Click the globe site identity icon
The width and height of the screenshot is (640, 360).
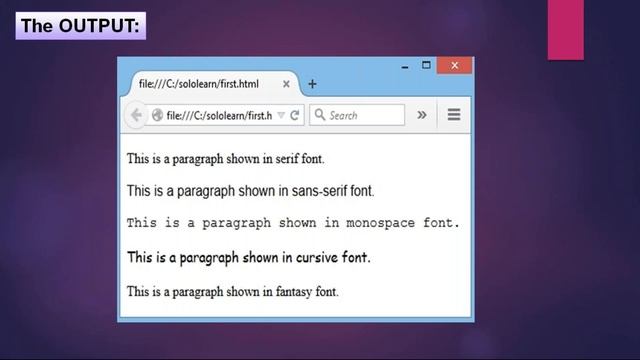click(x=157, y=116)
